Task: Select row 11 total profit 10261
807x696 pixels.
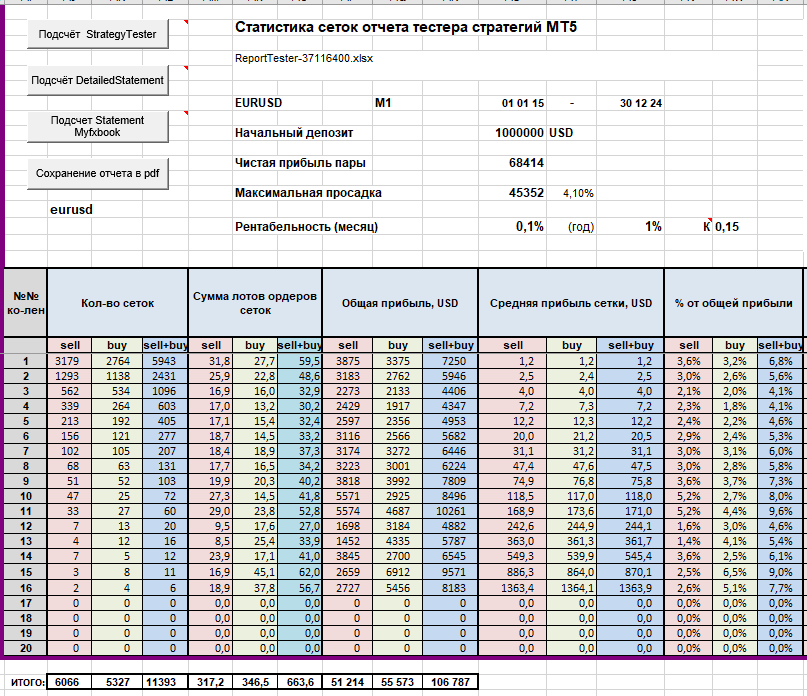Action: coord(450,511)
